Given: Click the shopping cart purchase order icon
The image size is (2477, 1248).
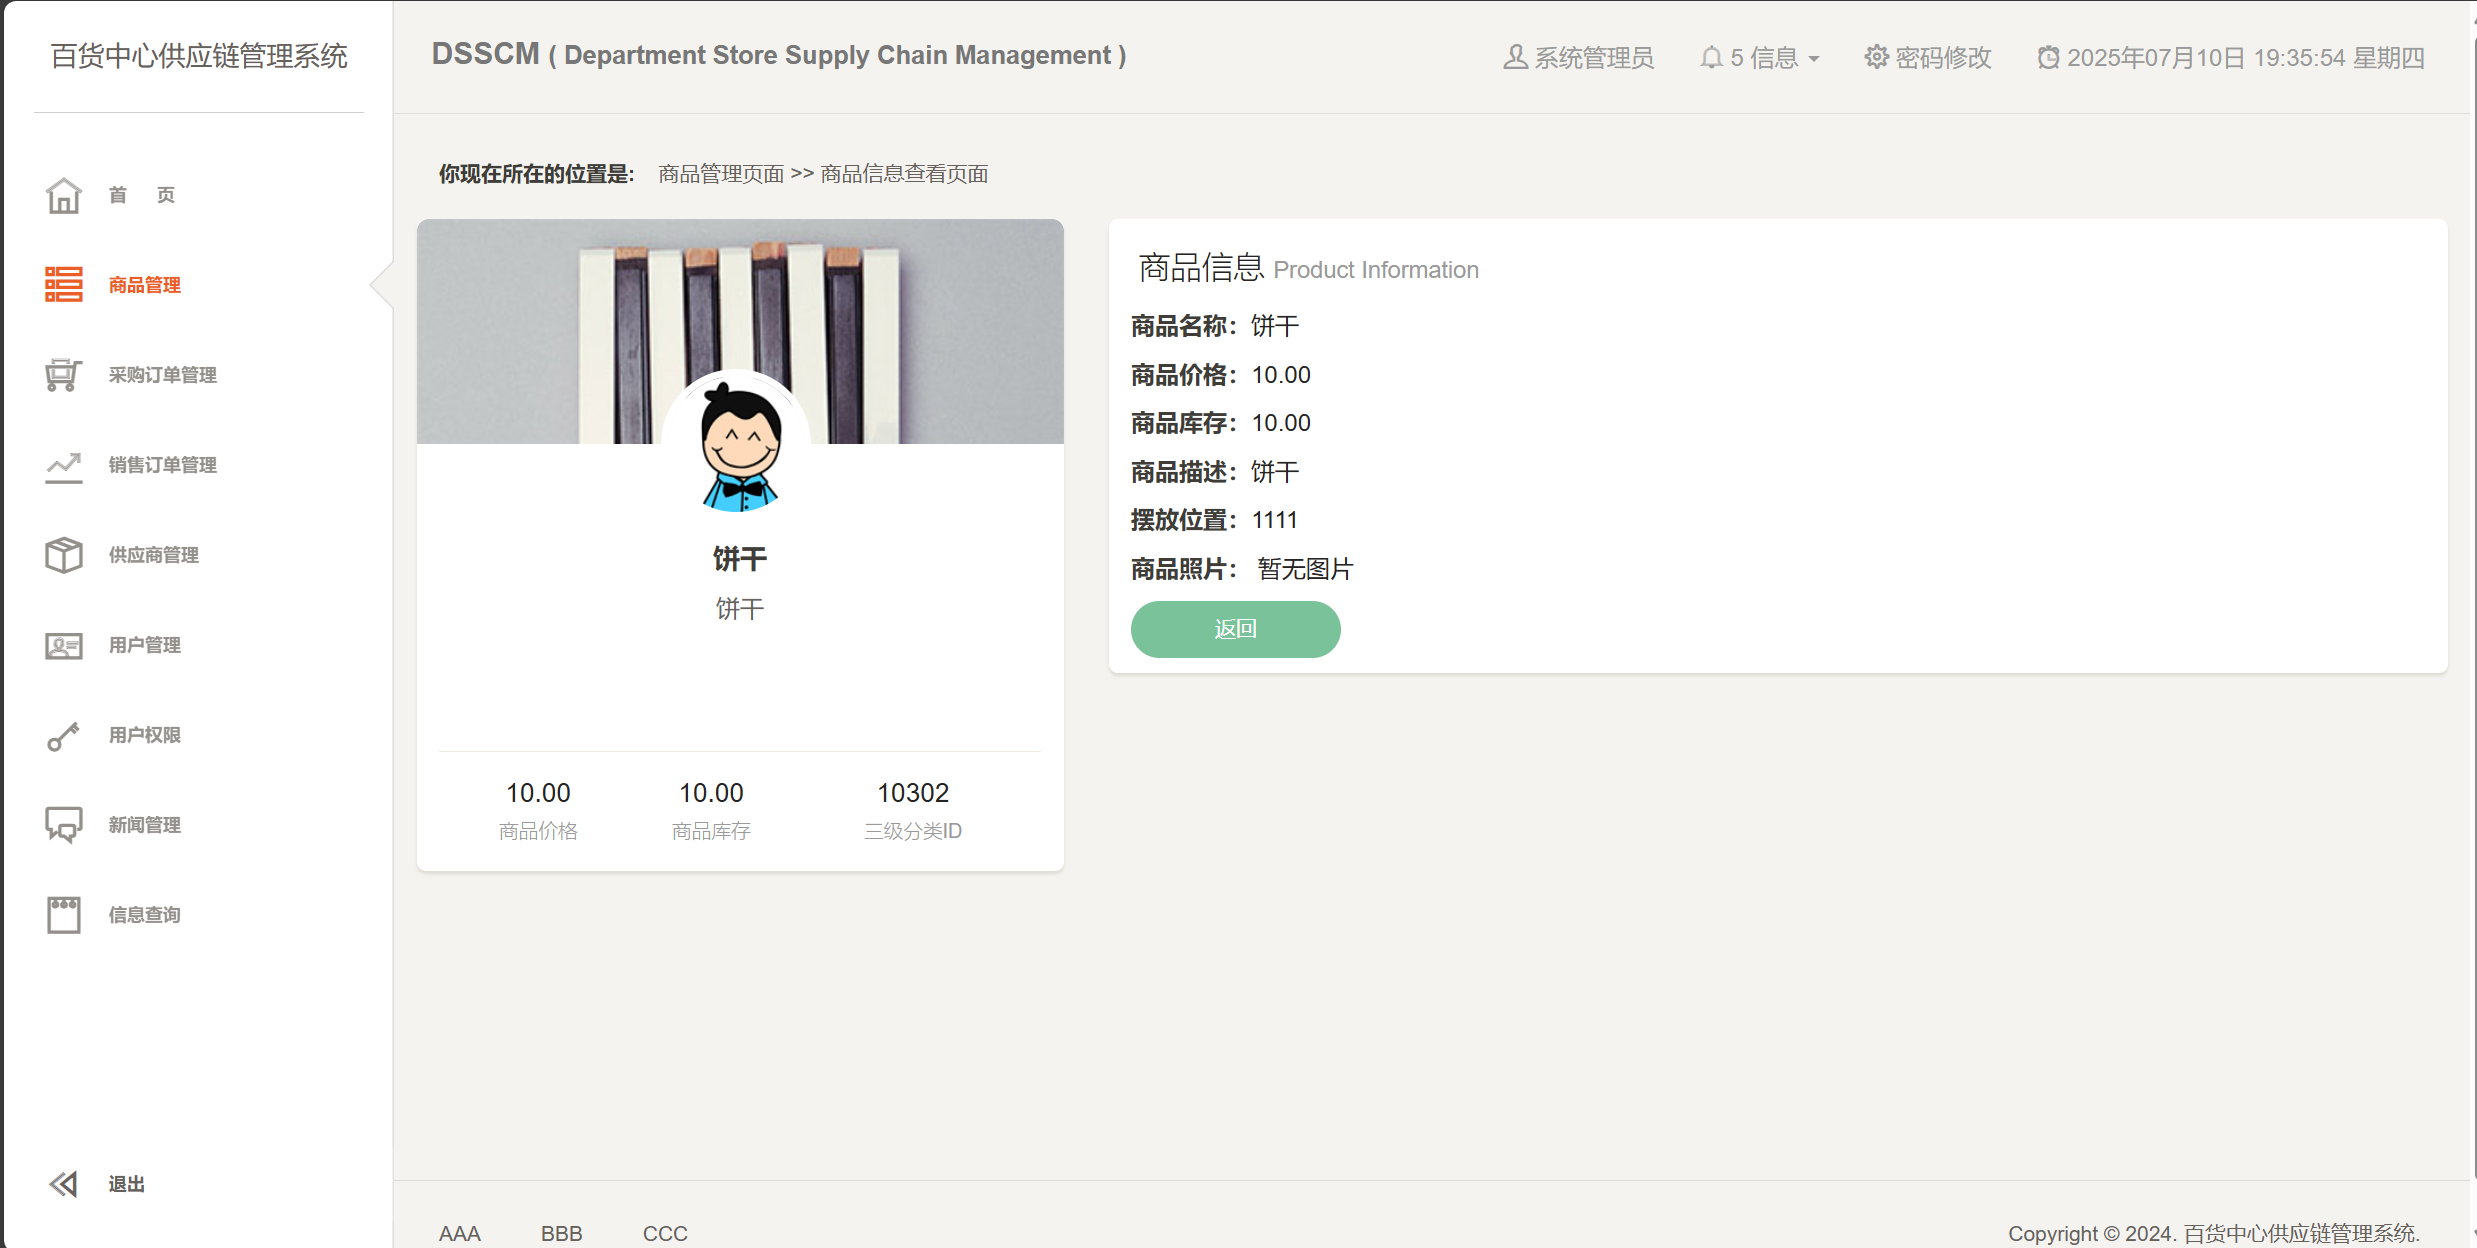Looking at the screenshot, I should 63,375.
